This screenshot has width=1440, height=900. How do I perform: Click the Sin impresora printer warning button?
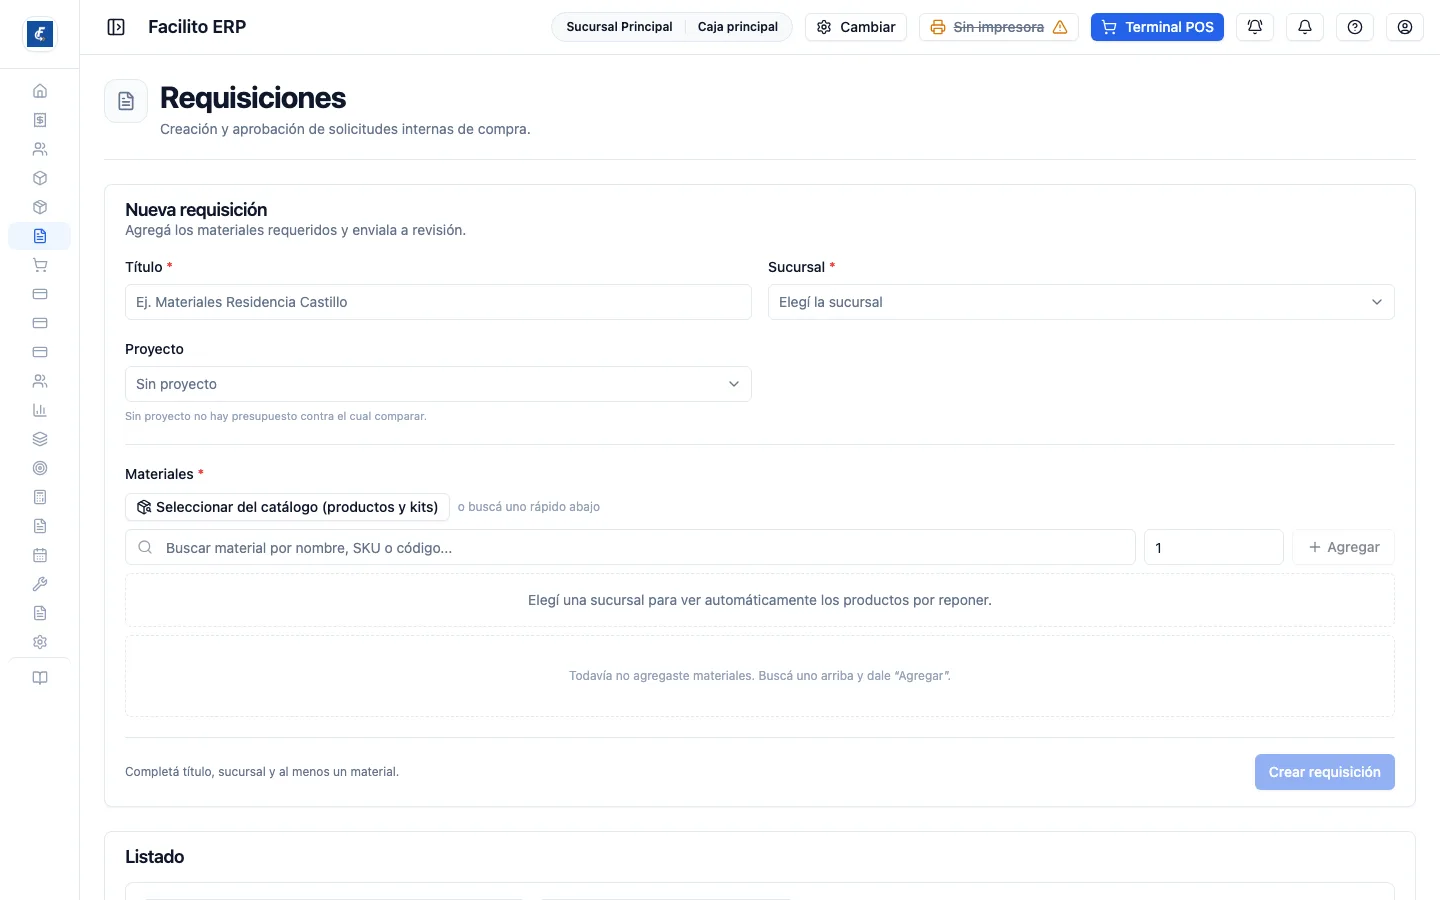(999, 27)
